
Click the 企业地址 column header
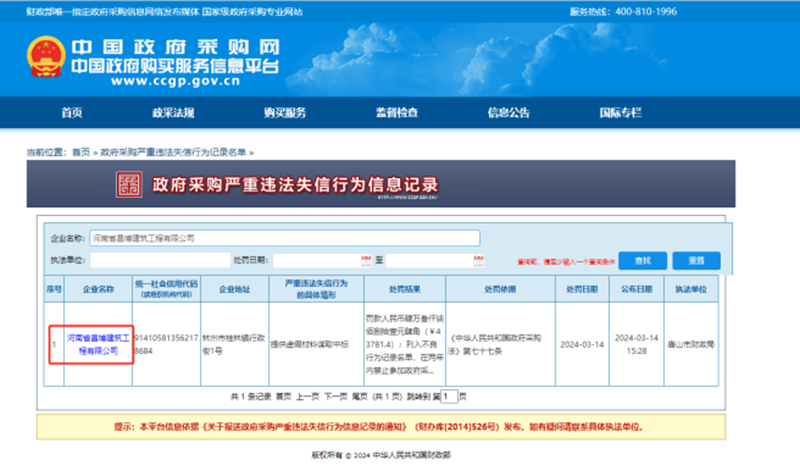coord(235,289)
